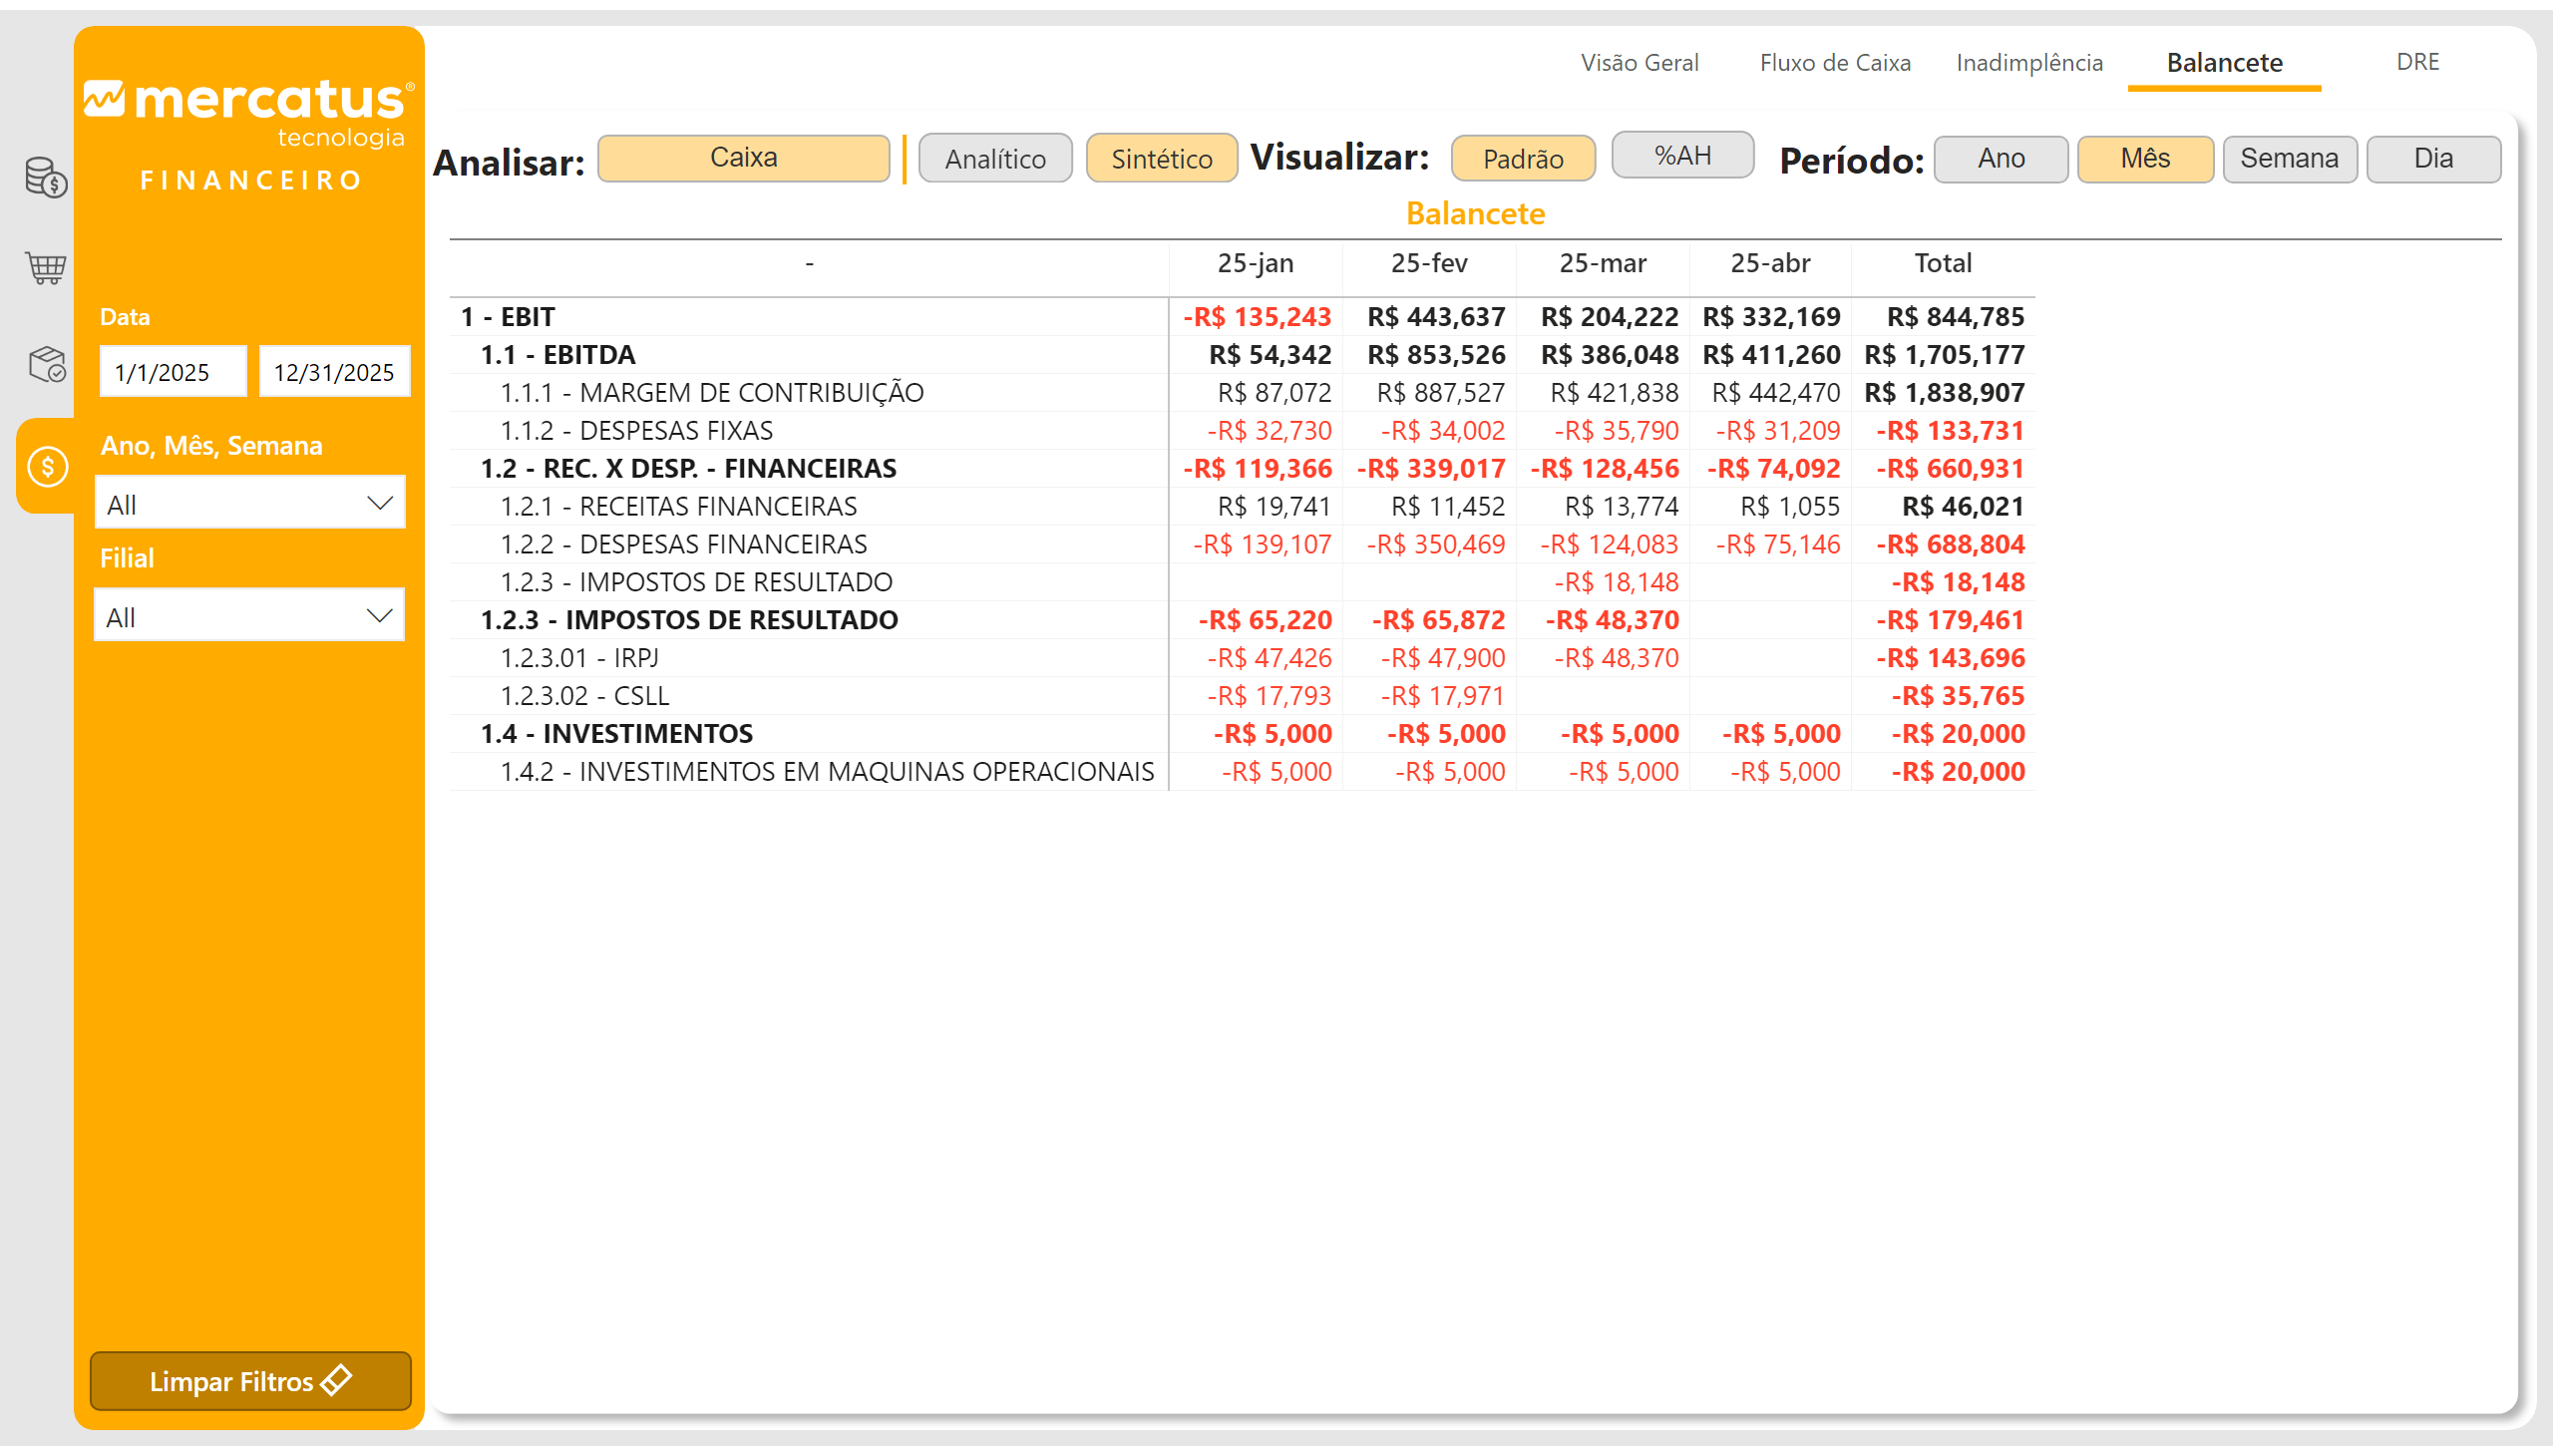
Task: Open the Filial dropdown chevron
Action: 379,616
